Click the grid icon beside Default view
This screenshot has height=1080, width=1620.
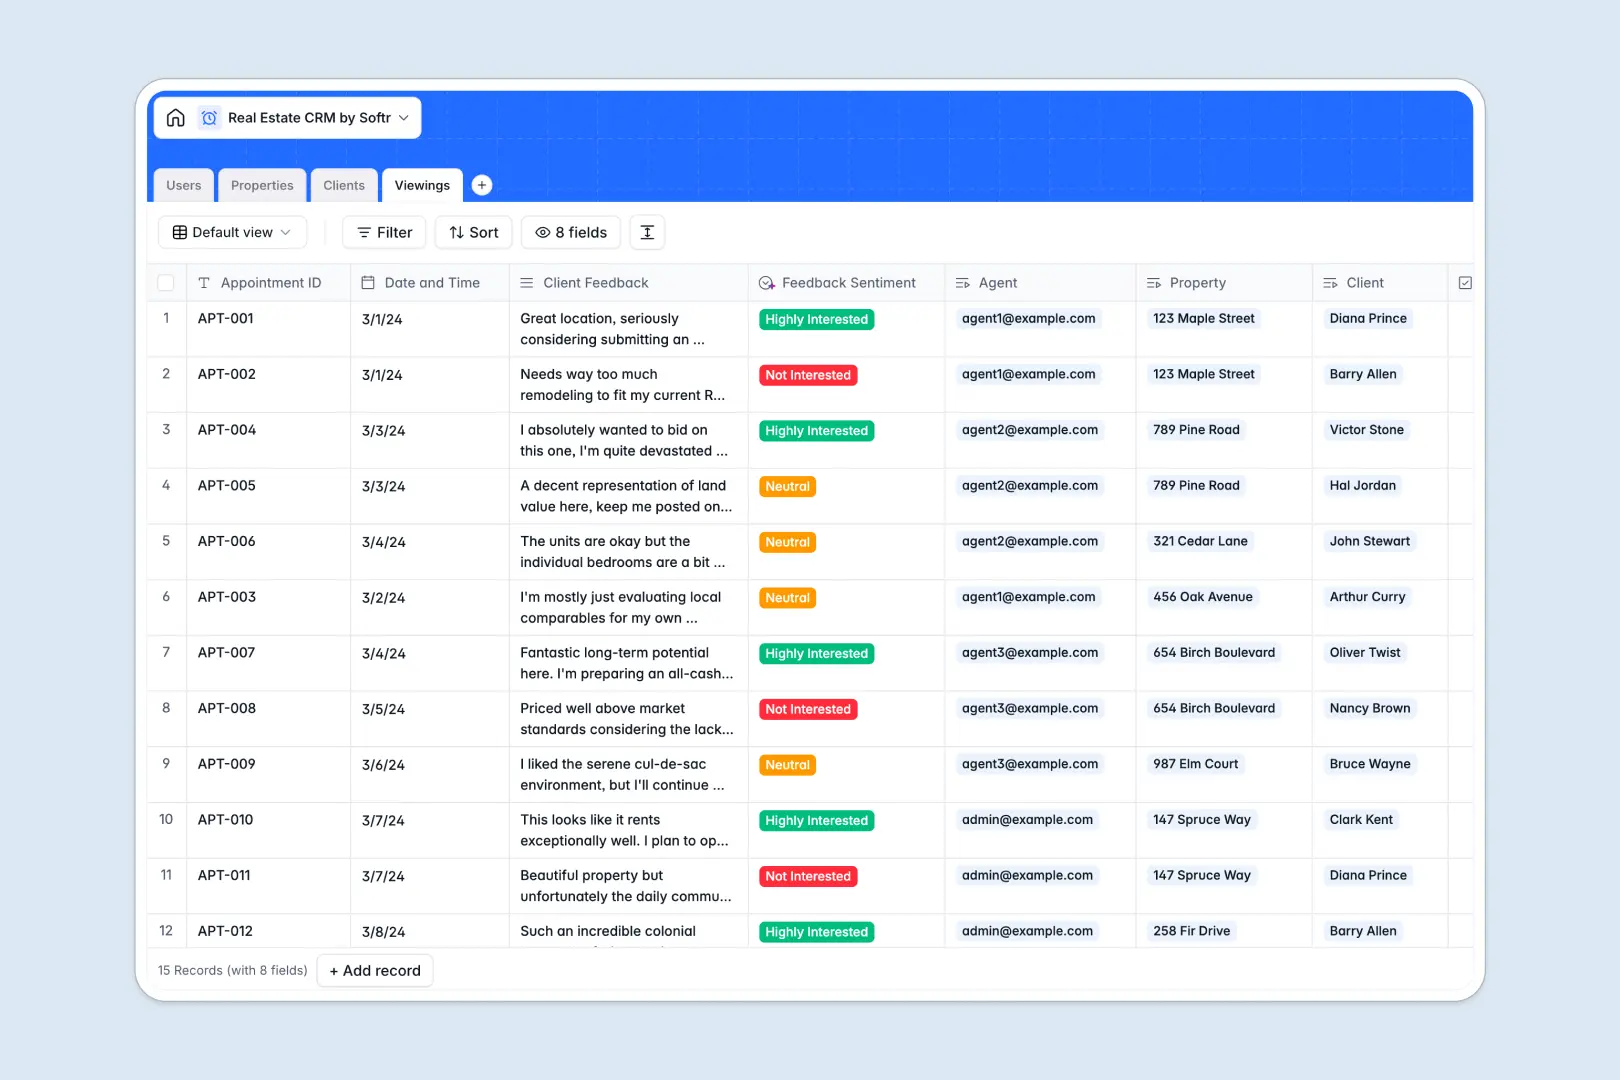tap(179, 232)
